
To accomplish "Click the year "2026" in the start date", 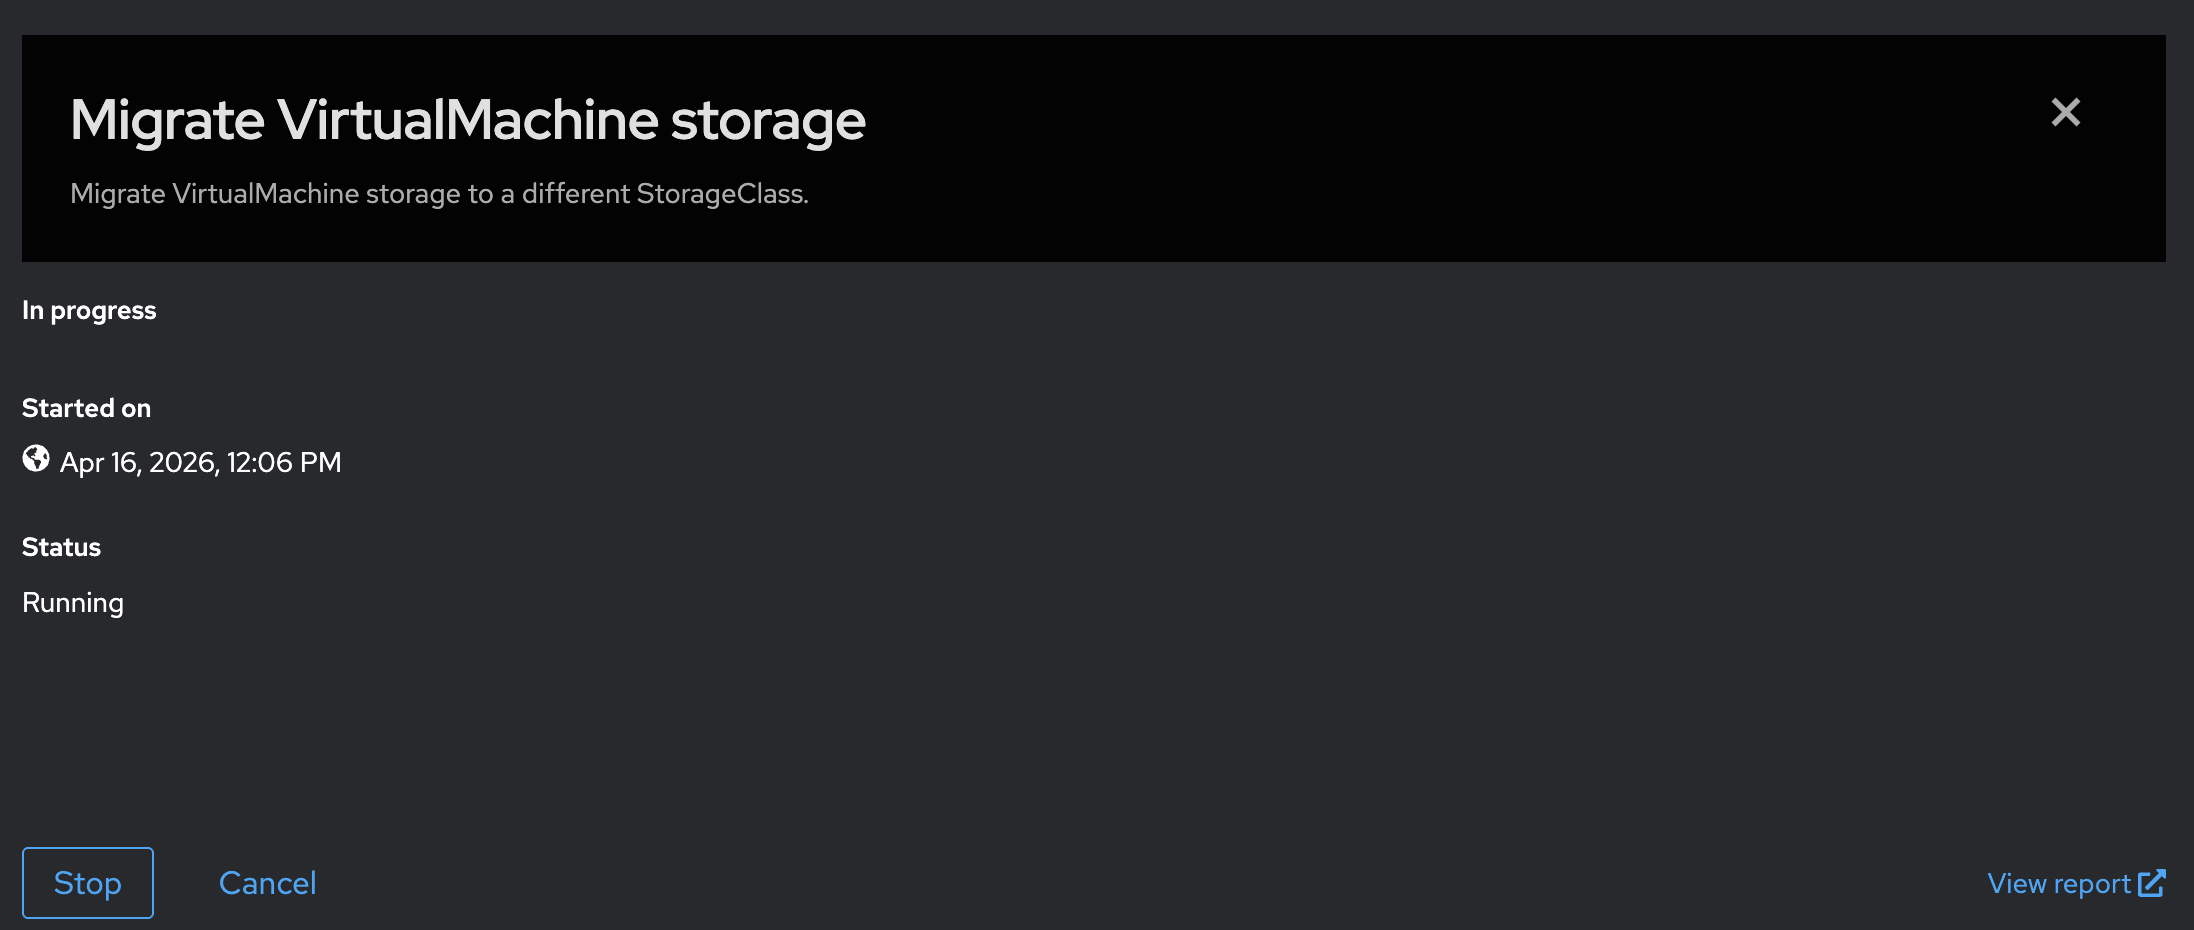I will click(183, 463).
